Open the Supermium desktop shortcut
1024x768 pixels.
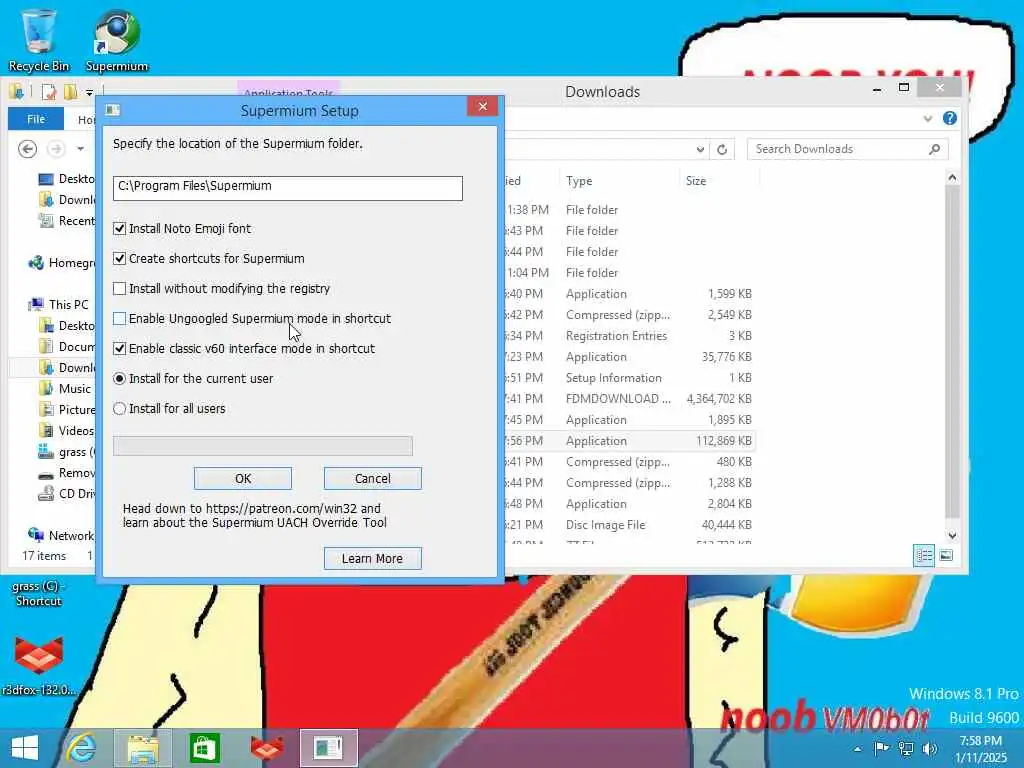click(x=116, y=39)
